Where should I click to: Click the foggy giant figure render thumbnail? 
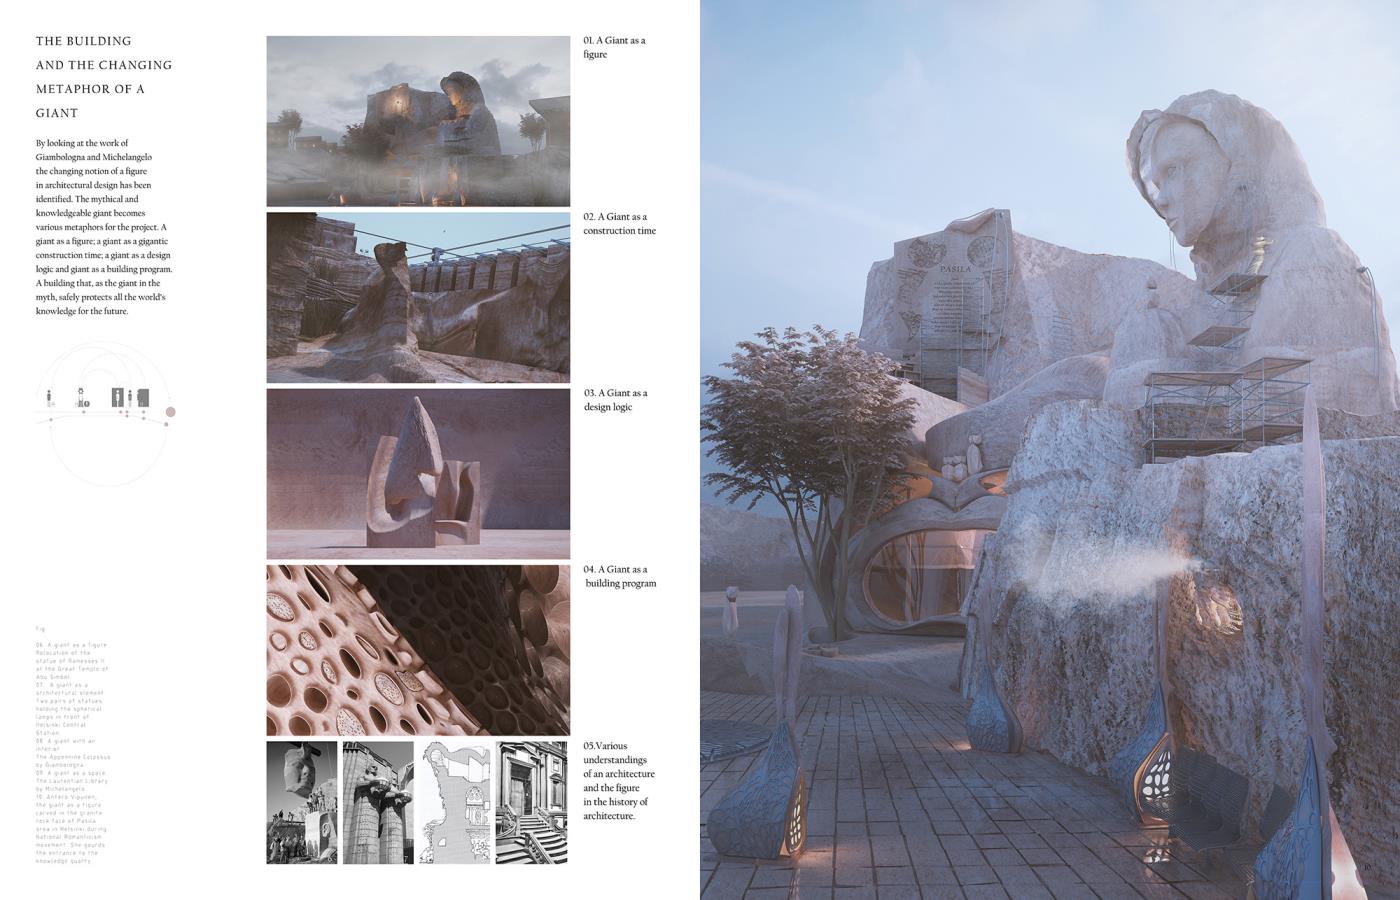[x=417, y=121]
